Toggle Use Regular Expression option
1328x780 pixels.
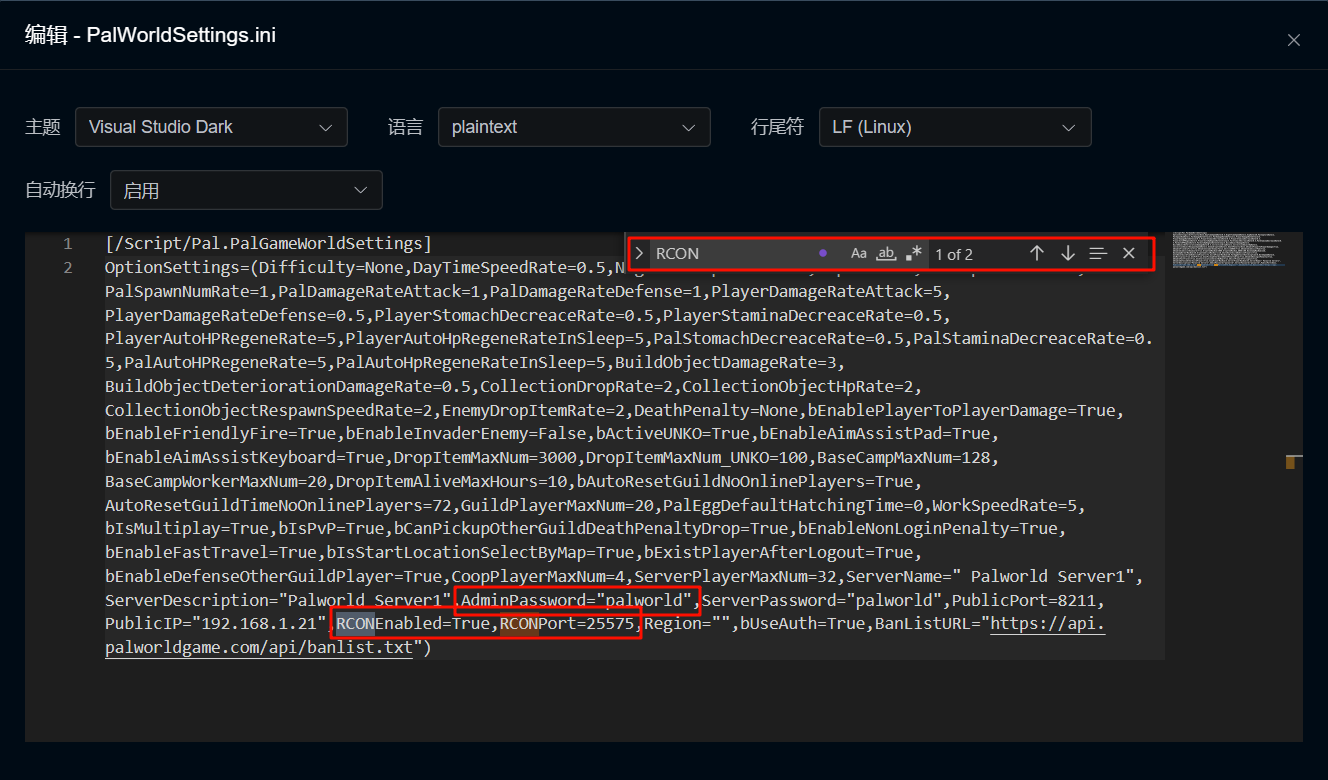tap(913, 254)
